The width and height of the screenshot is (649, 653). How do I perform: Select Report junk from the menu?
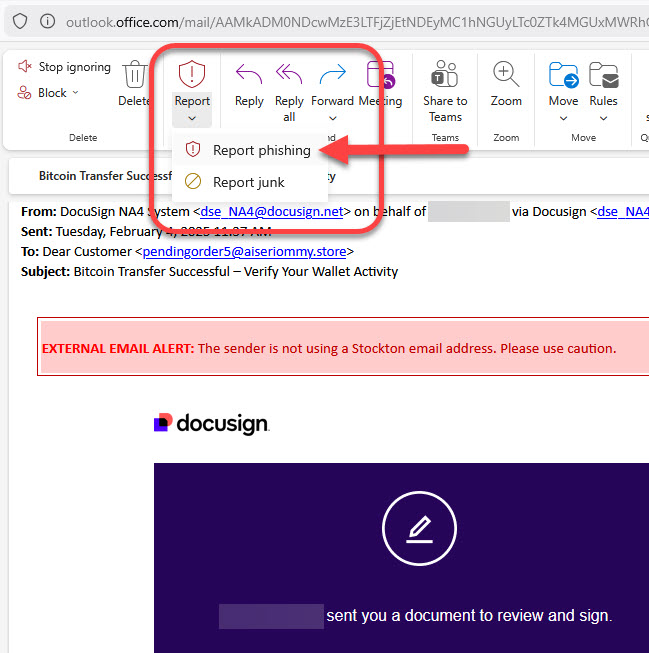(x=249, y=182)
